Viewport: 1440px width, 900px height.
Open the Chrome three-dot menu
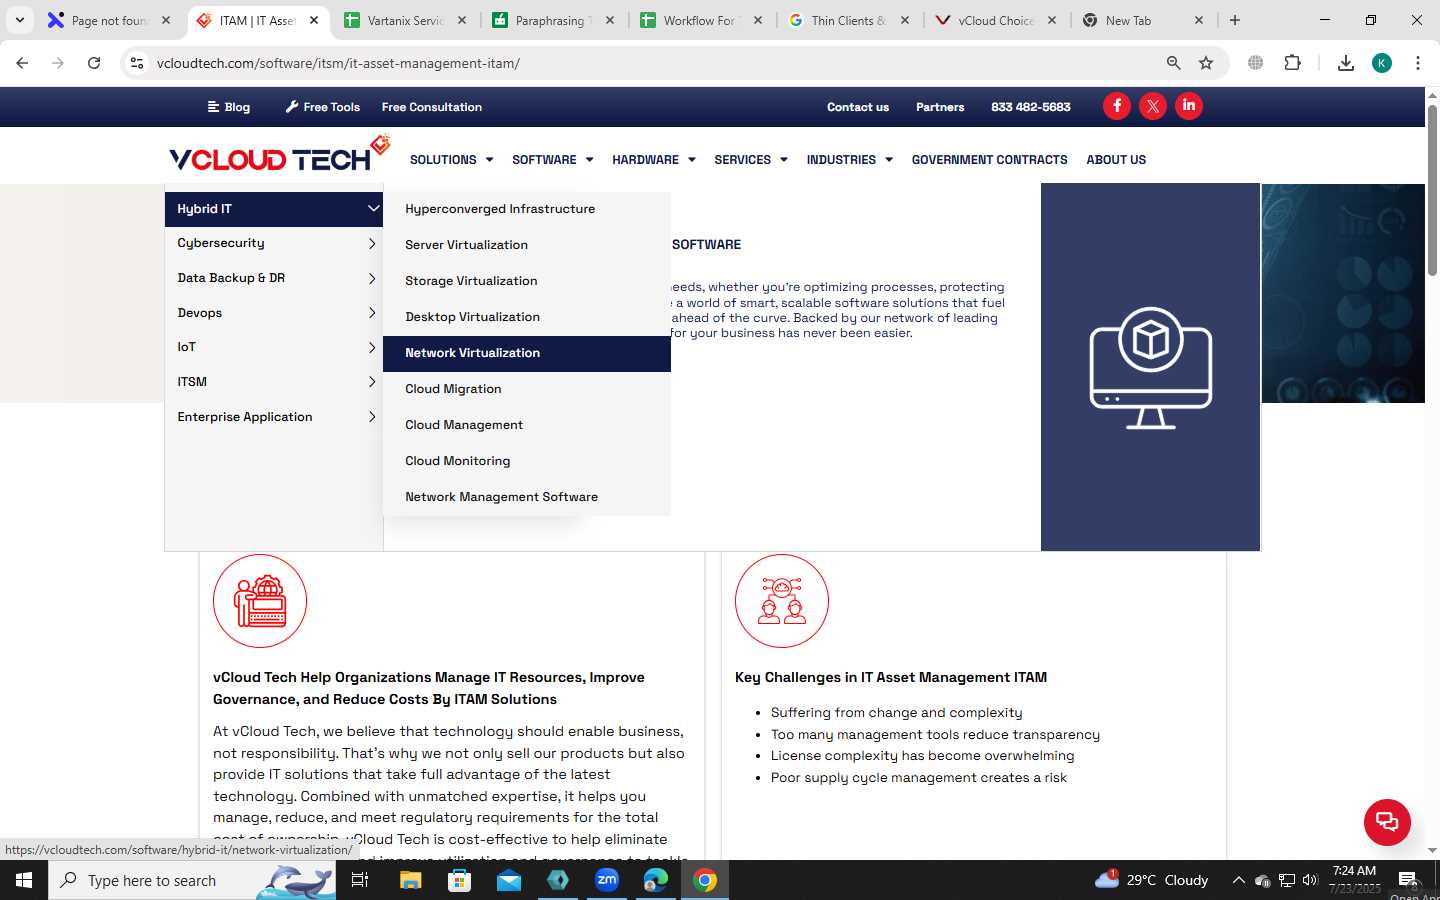point(1418,63)
